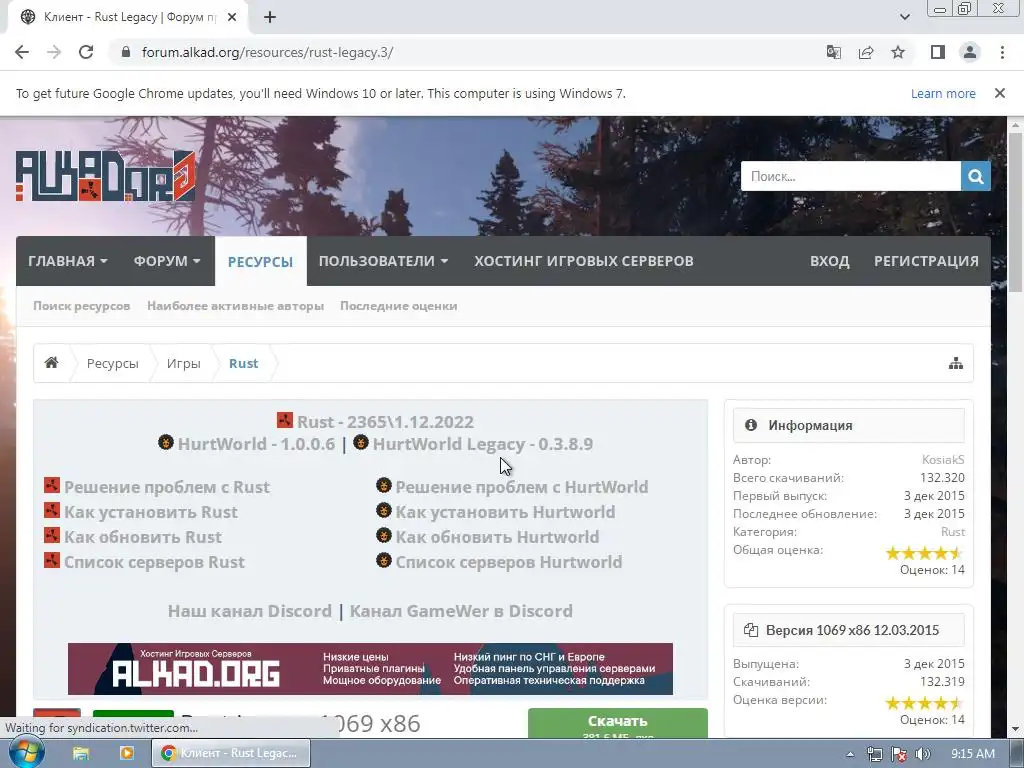Open Канал GameWer в Discord link
Viewport: 1024px width, 768px height.
pyautogui.click(x=461, y=611)
